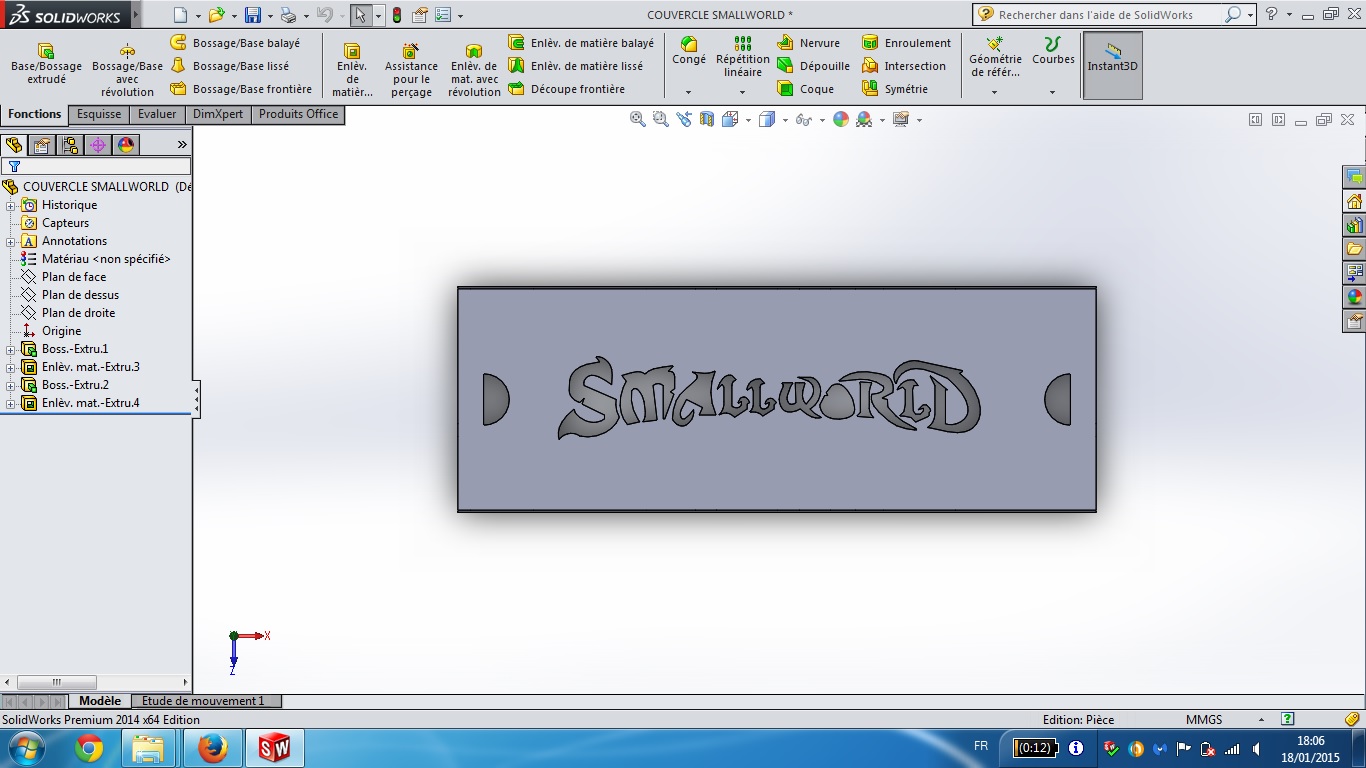
Task: Open Congé dropdown arrow
Action: click(x=688, y=92)
